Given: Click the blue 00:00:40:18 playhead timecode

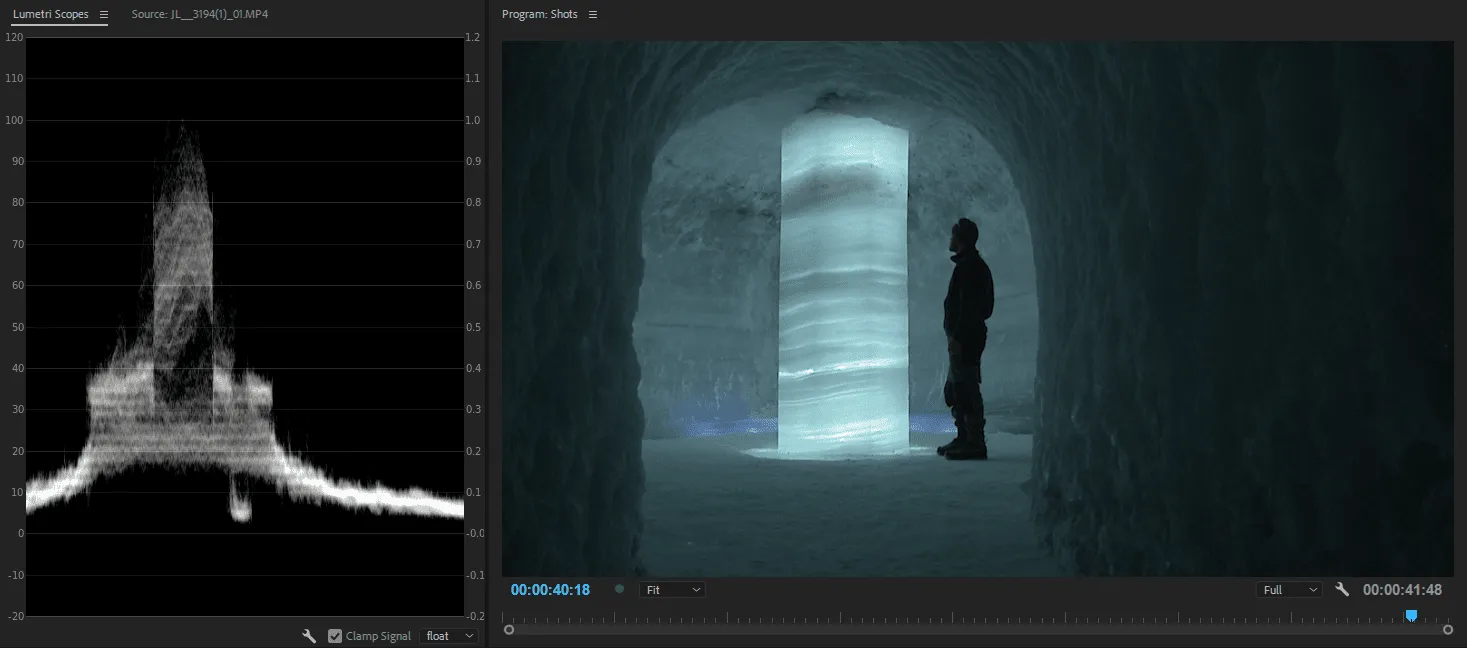Looking at the screenshot, I should 550,590.
